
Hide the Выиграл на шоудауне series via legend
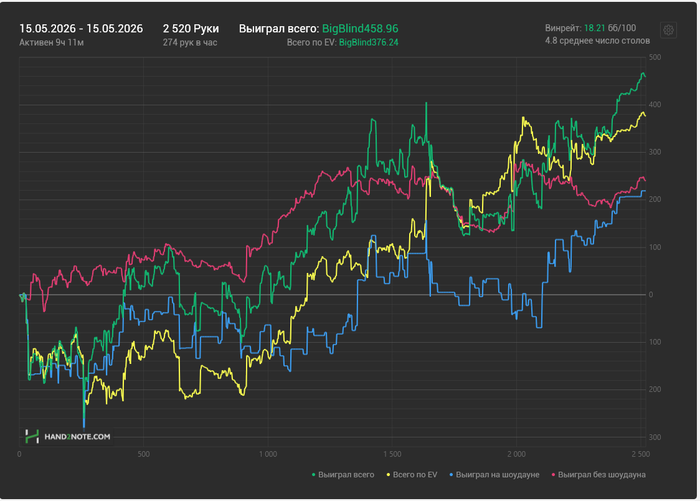(497, 475)
